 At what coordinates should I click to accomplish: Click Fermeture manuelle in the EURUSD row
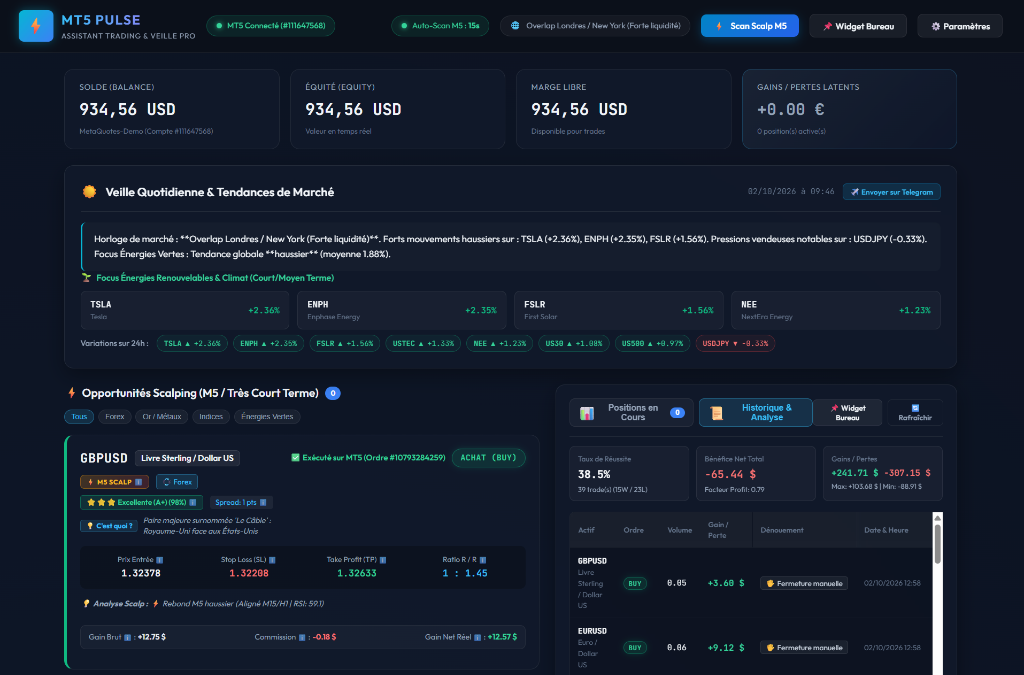pos(804,648)
